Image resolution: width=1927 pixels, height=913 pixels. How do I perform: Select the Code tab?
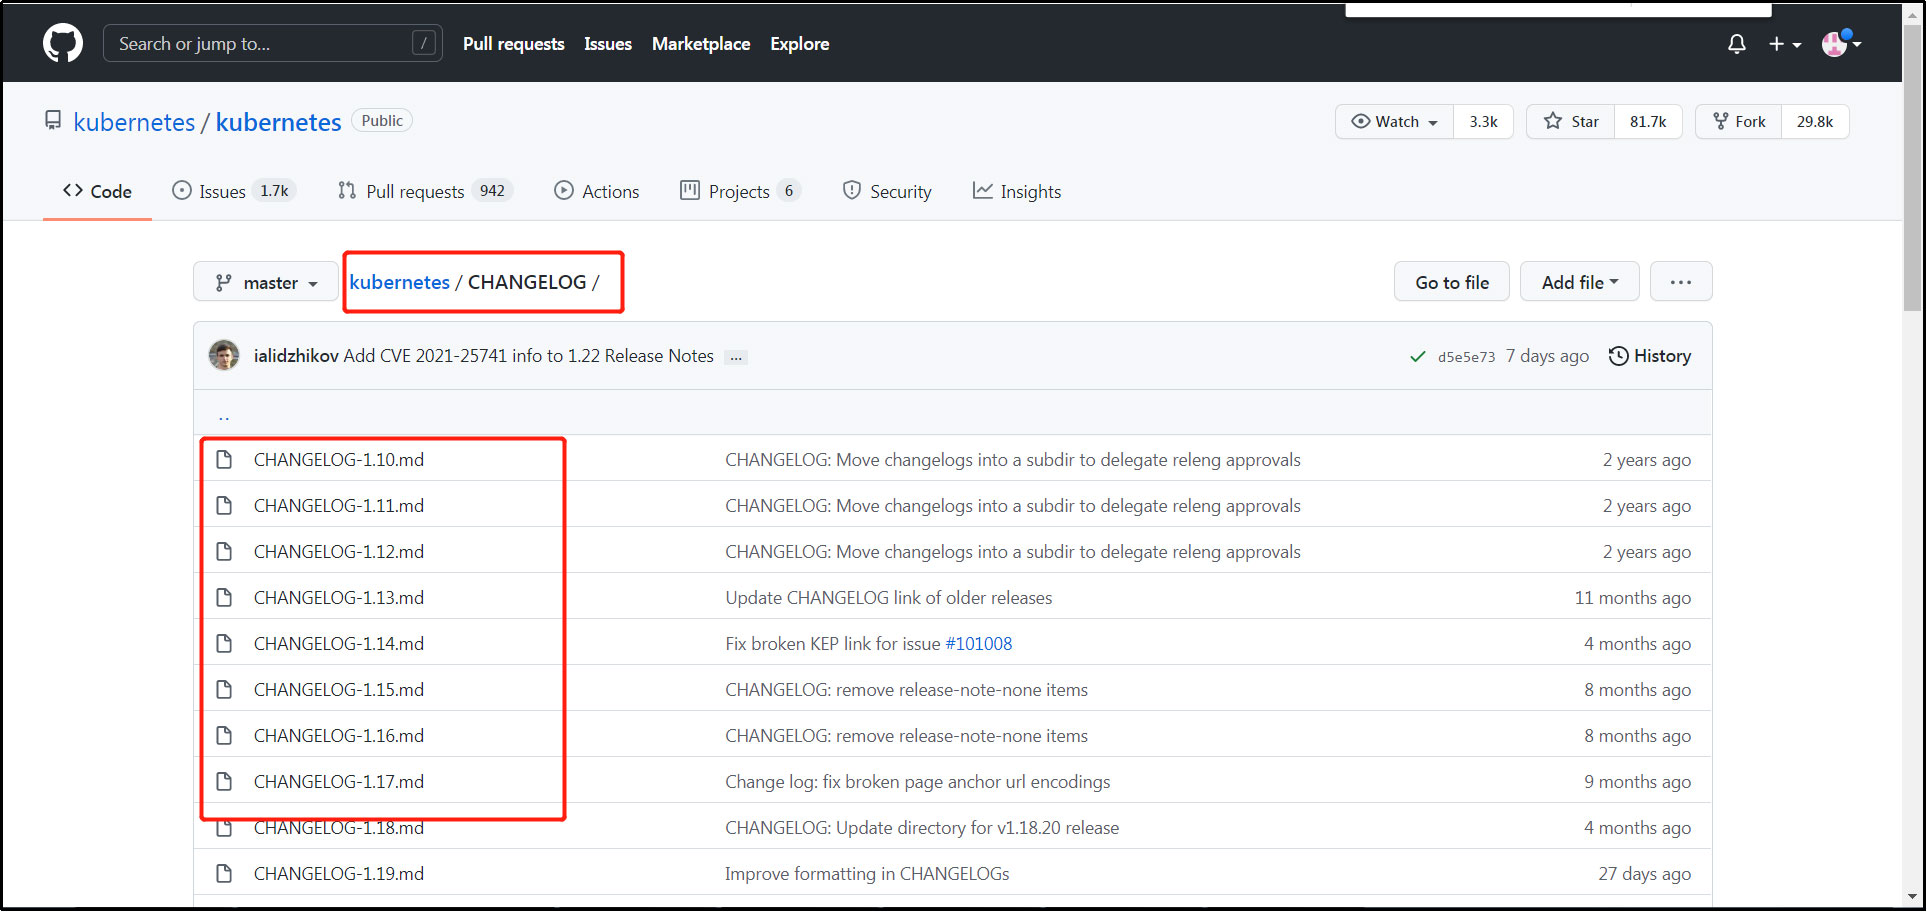[x=97, y=191]
